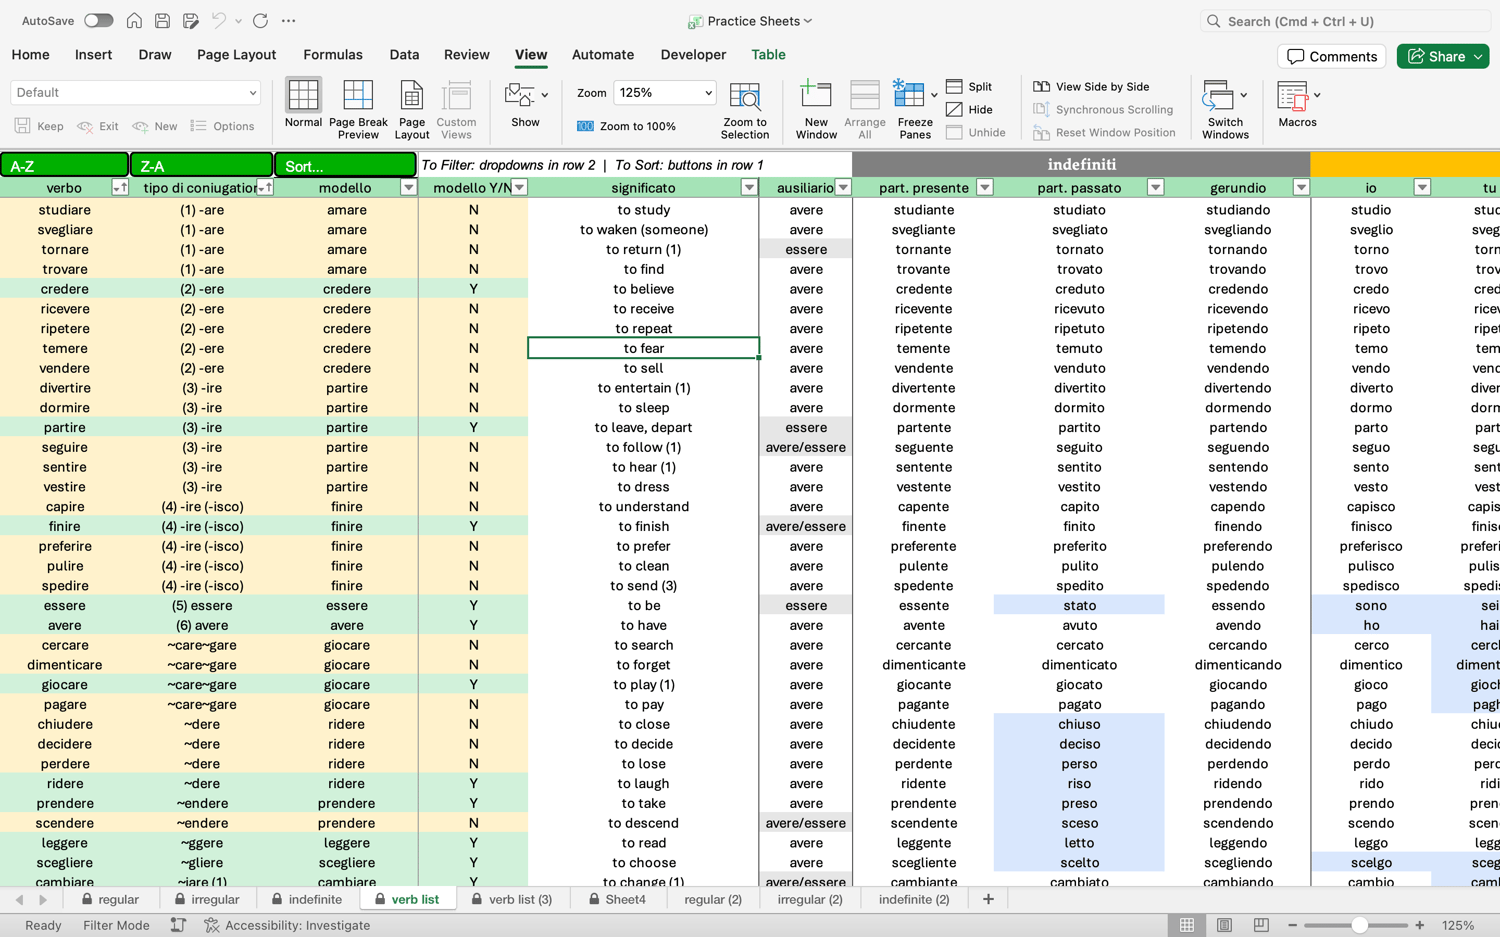Select the Sheet4 sheet tab

point(617,899)
